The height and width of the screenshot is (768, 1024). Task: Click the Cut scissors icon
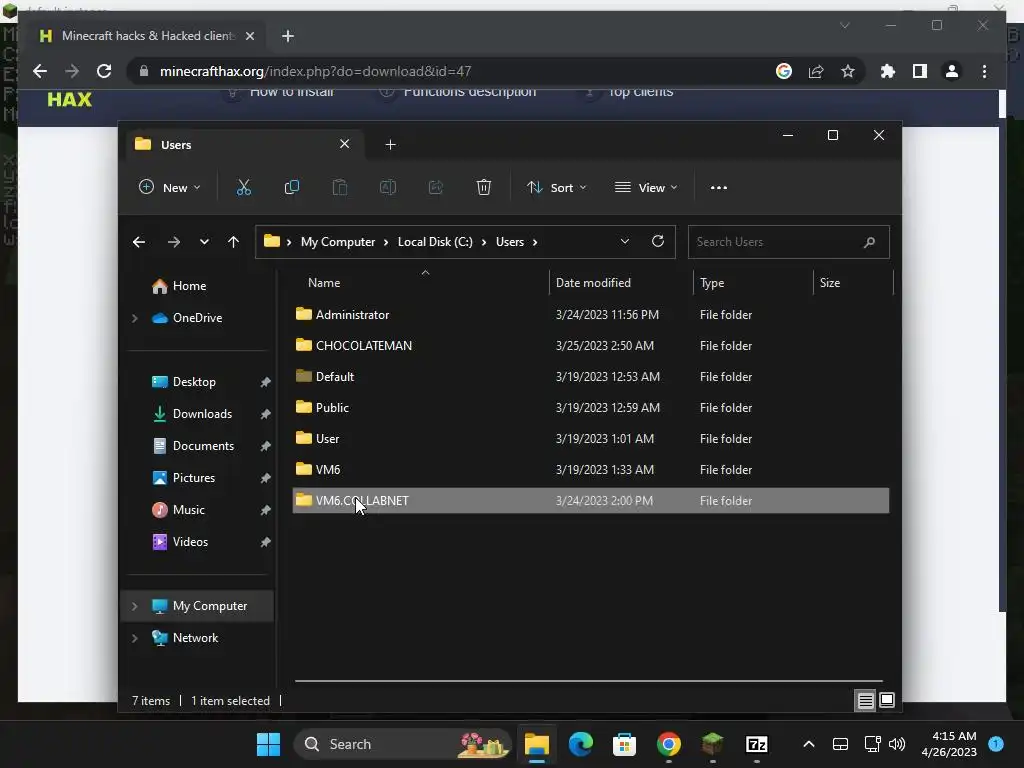(244, 187)
